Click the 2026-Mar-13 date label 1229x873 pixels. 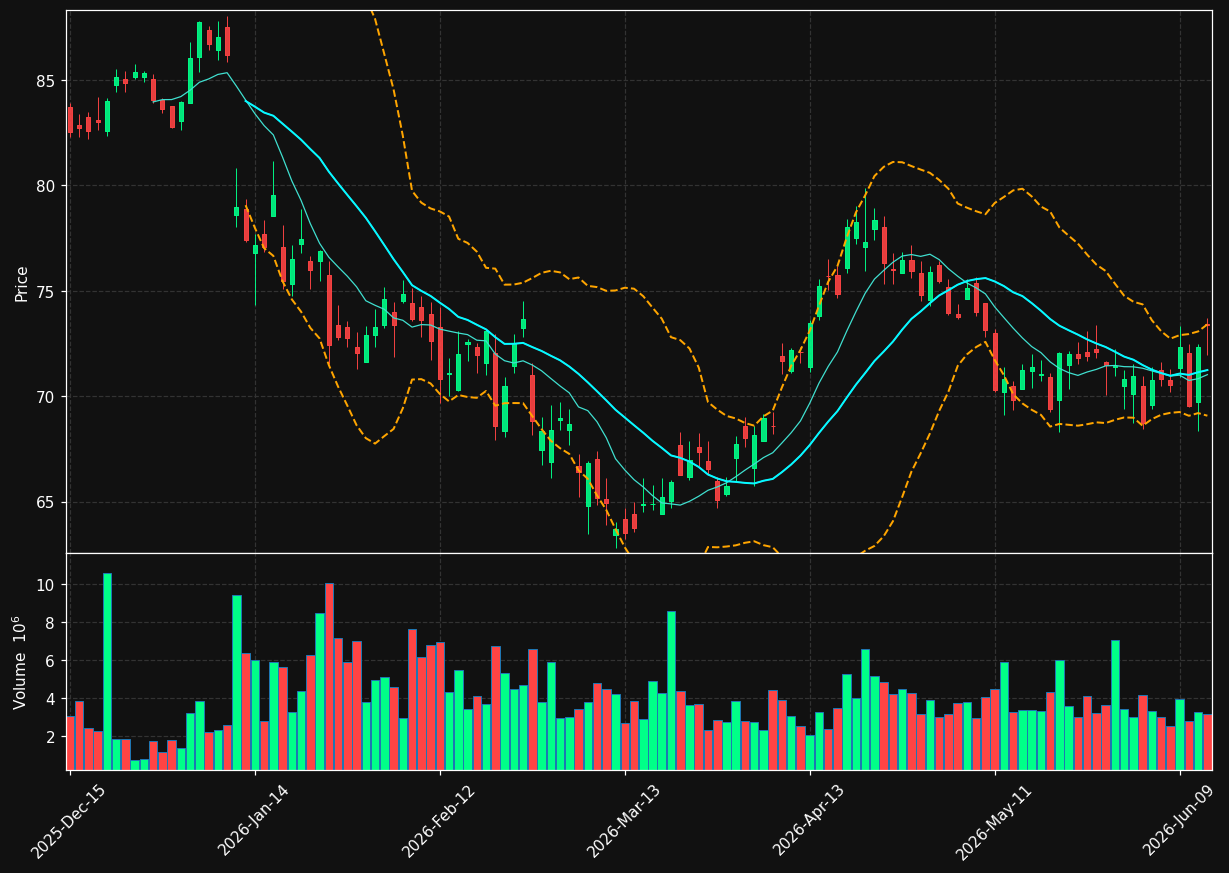(623, 822)
